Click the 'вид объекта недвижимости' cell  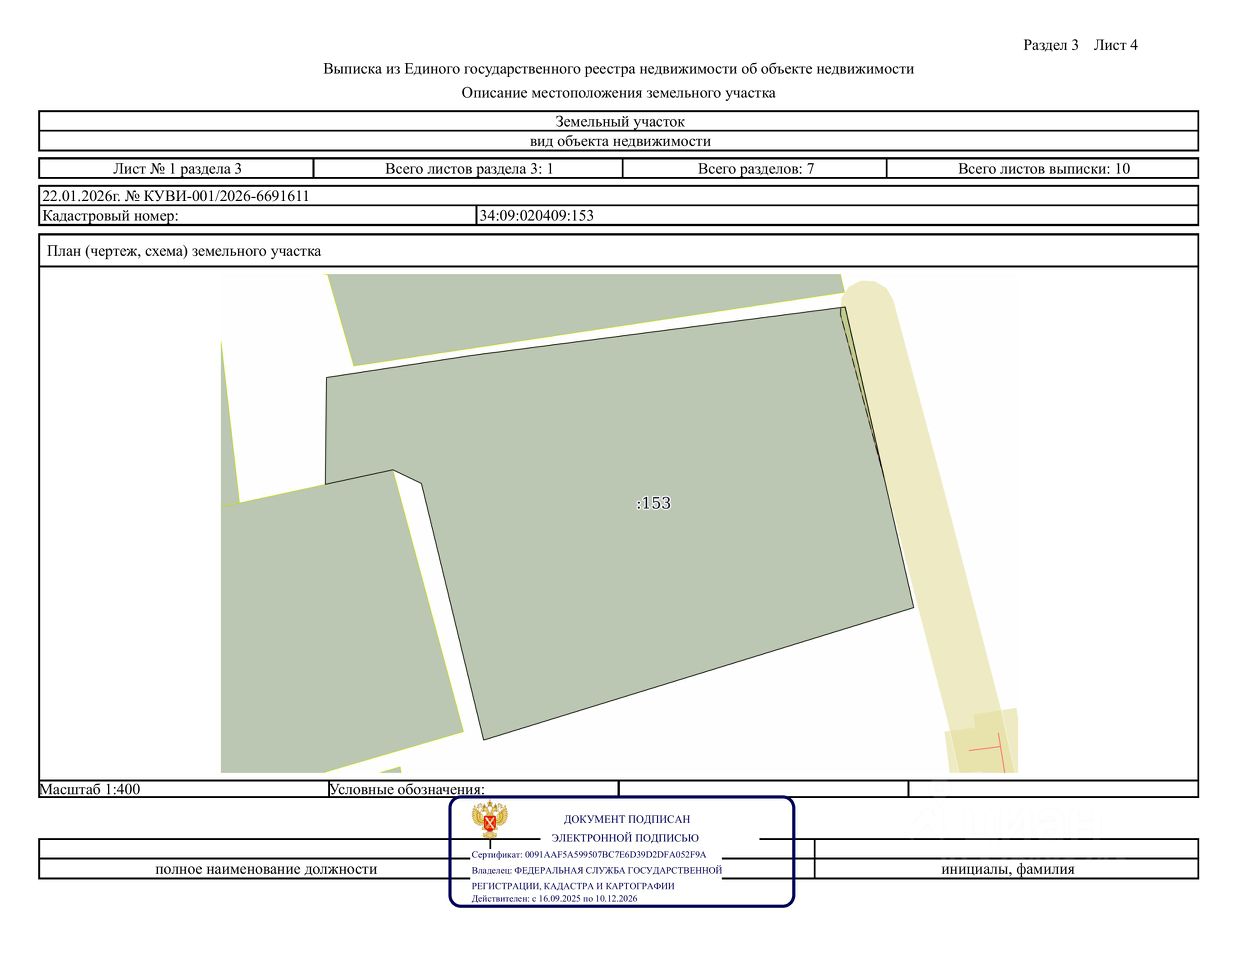619,141
